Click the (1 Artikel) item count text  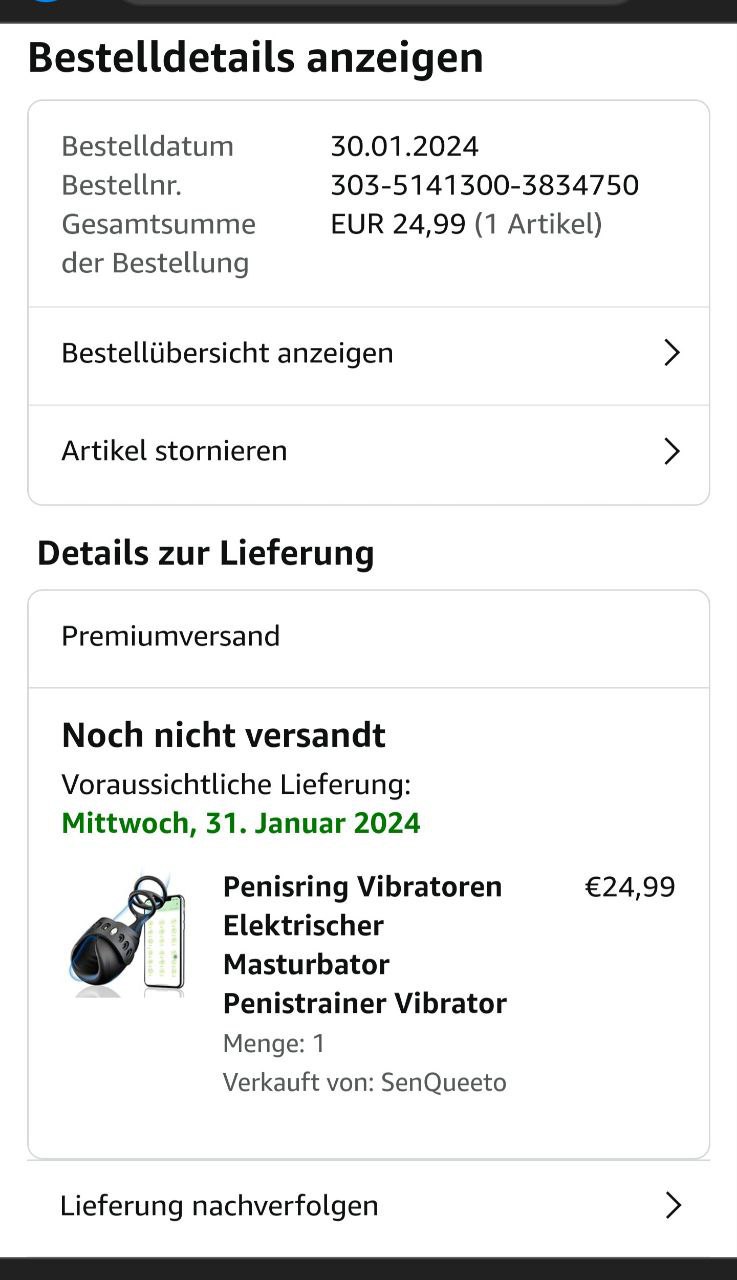click(x=538, y=224)
